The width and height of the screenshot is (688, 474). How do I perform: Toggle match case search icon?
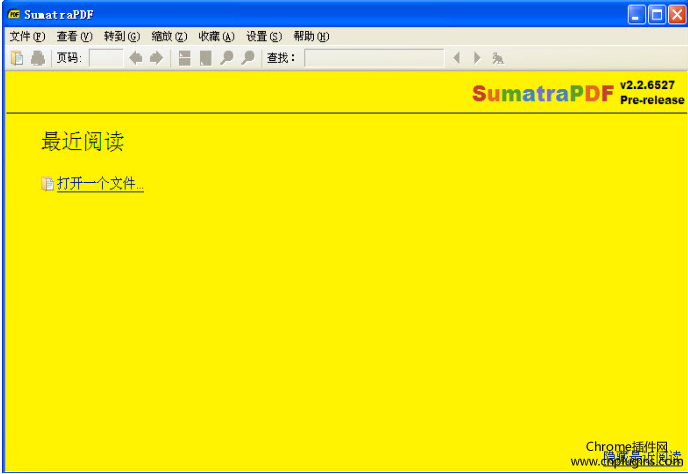498,58
